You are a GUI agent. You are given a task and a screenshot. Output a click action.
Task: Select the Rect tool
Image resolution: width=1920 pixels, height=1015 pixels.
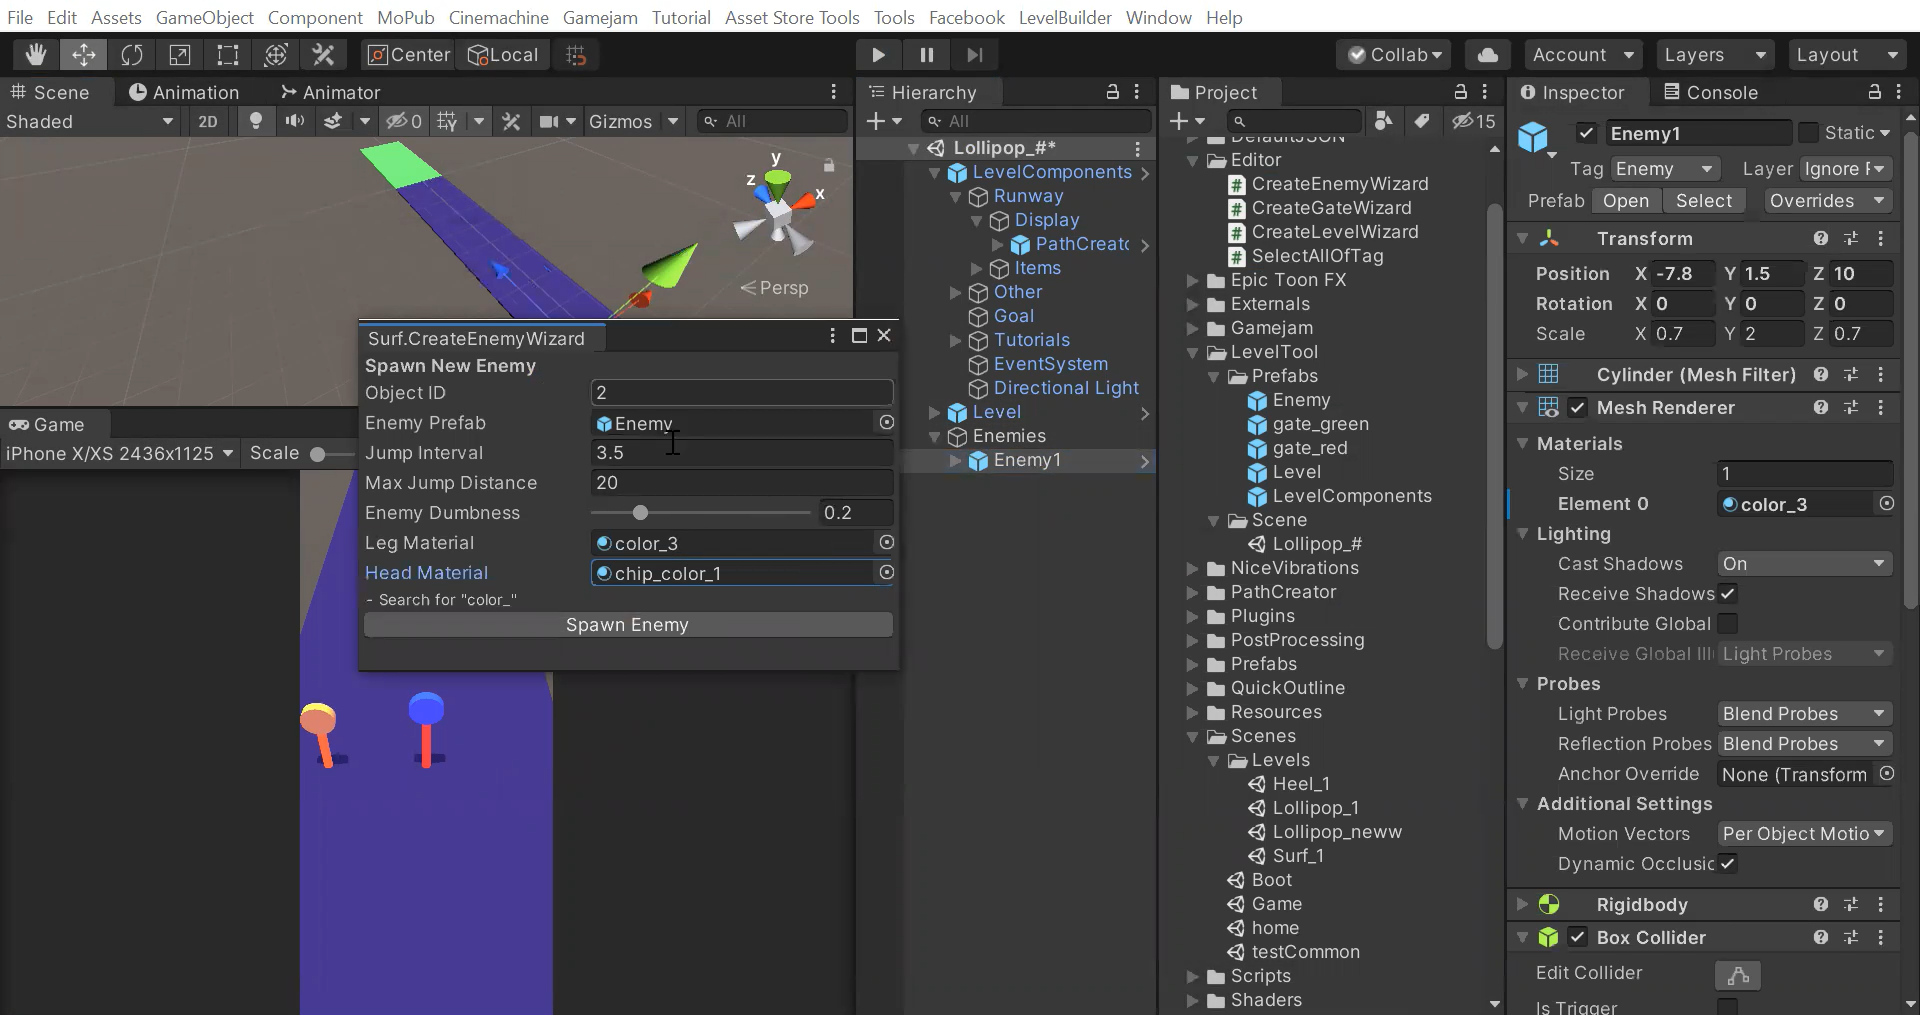pos(228,55)
